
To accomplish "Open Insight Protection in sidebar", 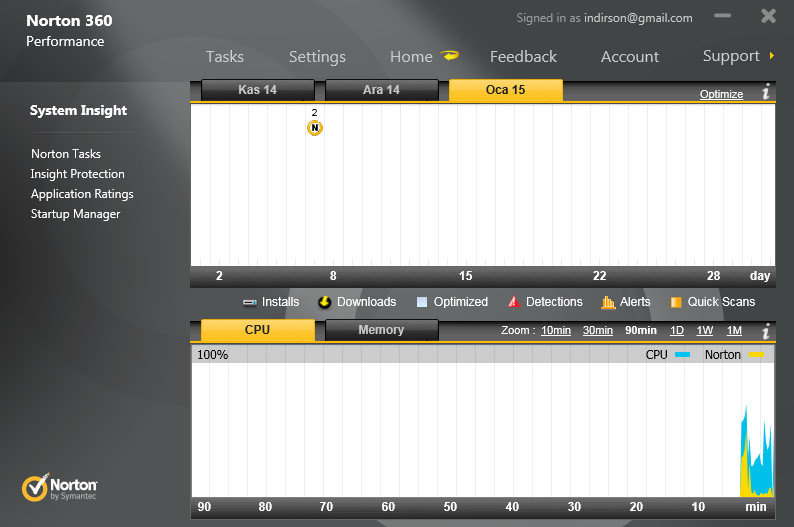I will pos(77,174).
